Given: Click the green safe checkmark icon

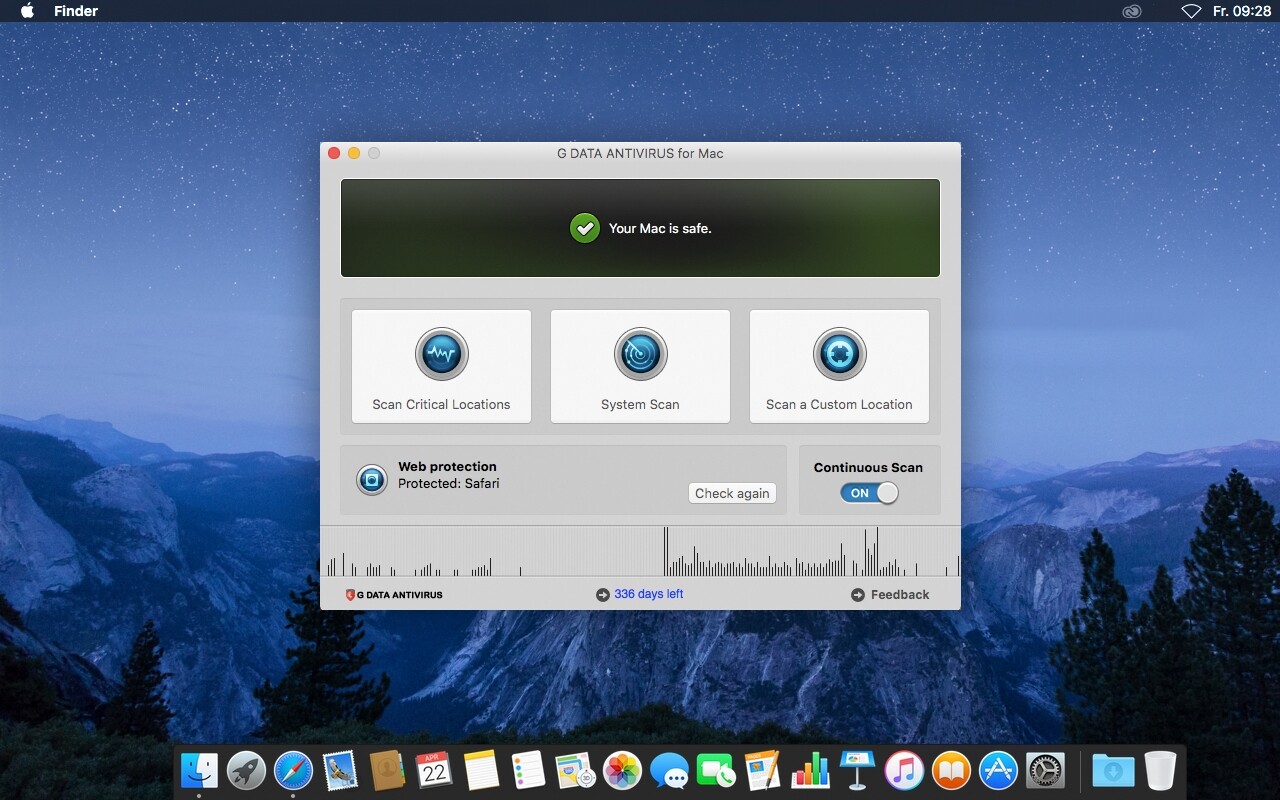Looking at the screenshot, I should 585,228.
